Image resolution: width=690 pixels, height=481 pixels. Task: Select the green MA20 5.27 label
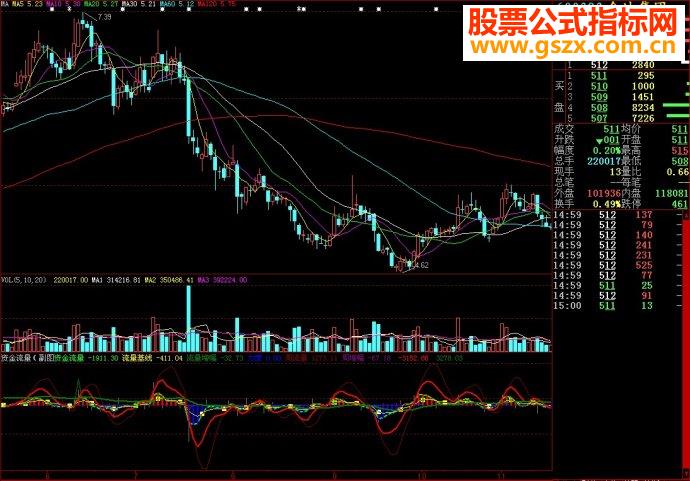coord(101,4)
